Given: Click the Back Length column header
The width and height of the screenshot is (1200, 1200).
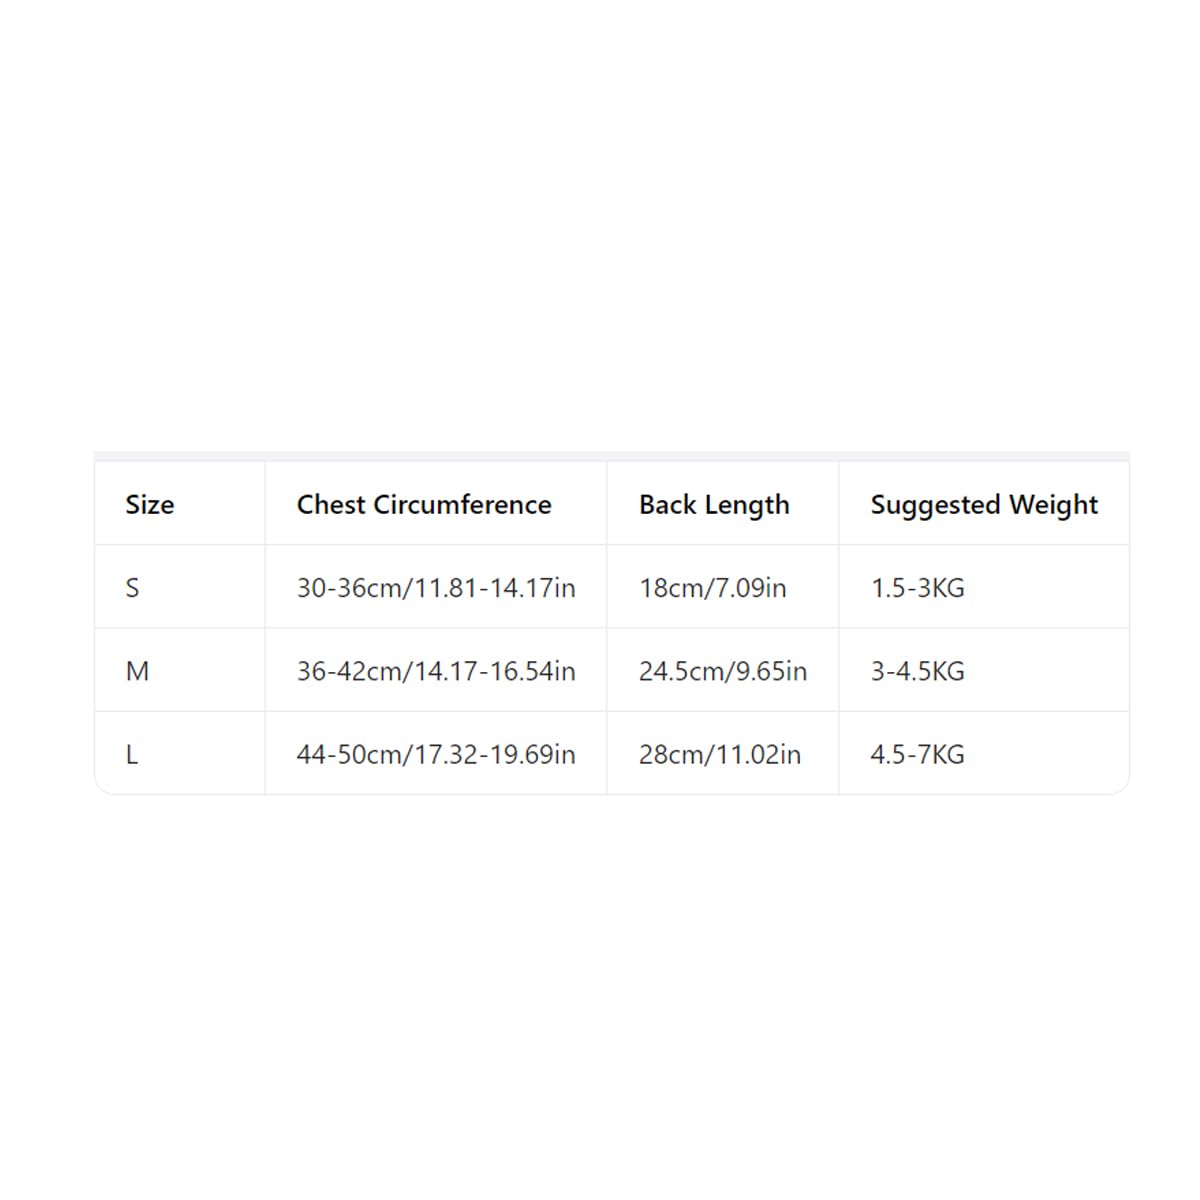Looking at the screenshot, I should pos(723,503).
